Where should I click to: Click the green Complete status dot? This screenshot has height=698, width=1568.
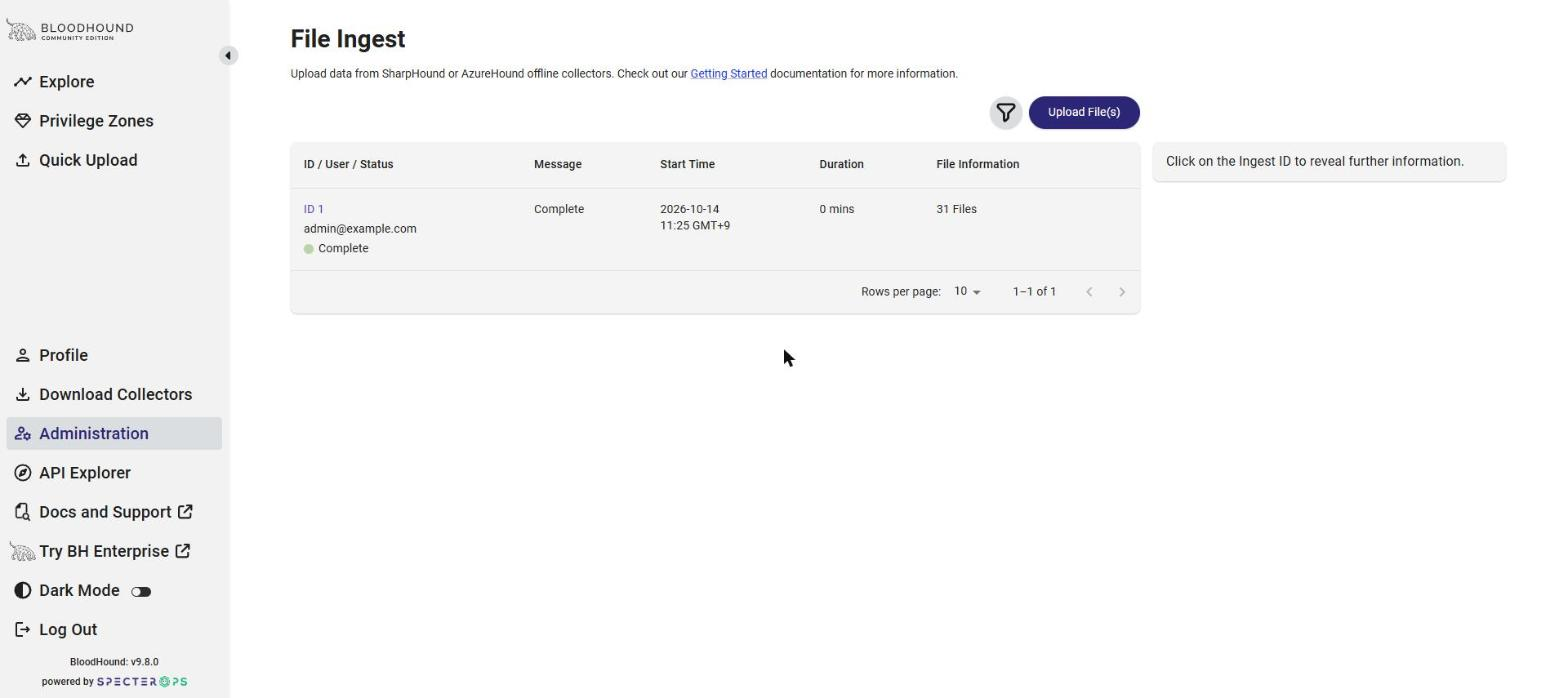tap(309, 249)
